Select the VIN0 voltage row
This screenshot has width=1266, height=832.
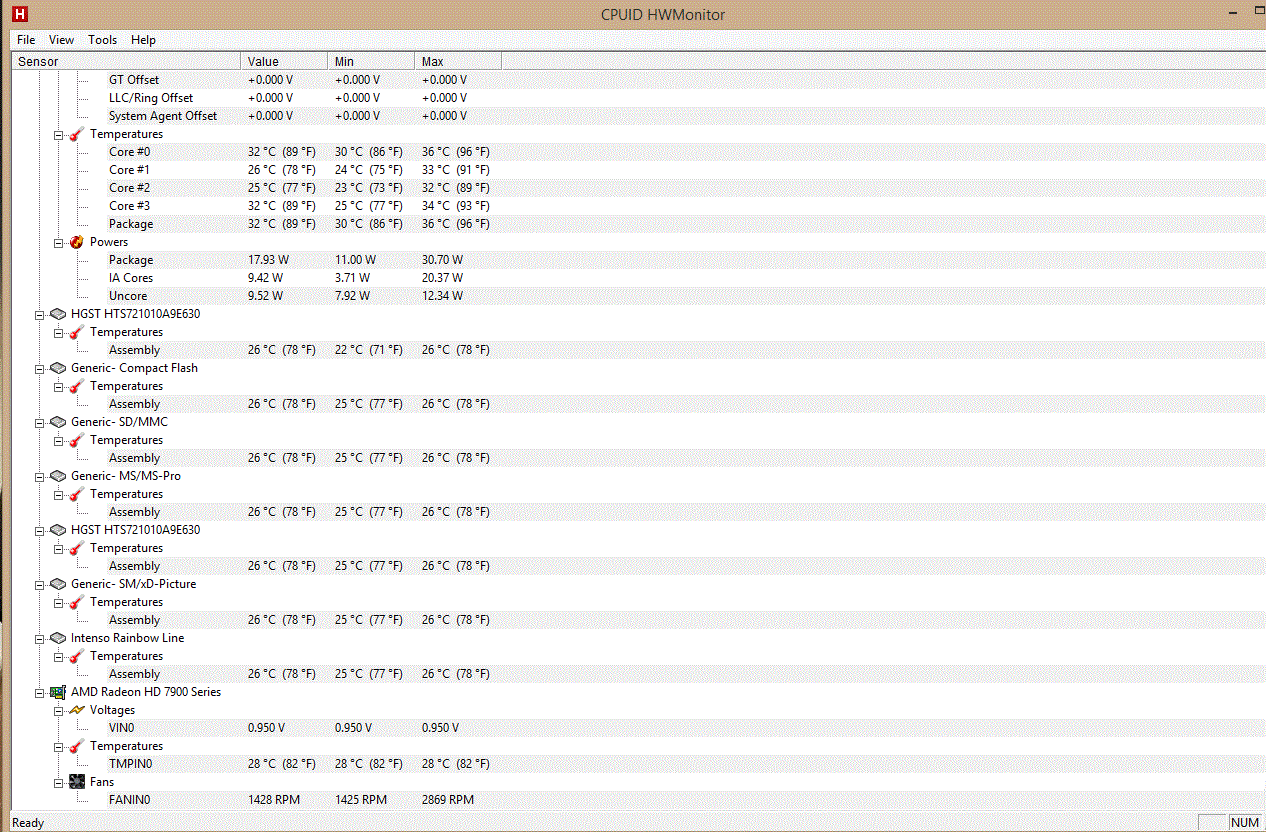tap(637, 728)
